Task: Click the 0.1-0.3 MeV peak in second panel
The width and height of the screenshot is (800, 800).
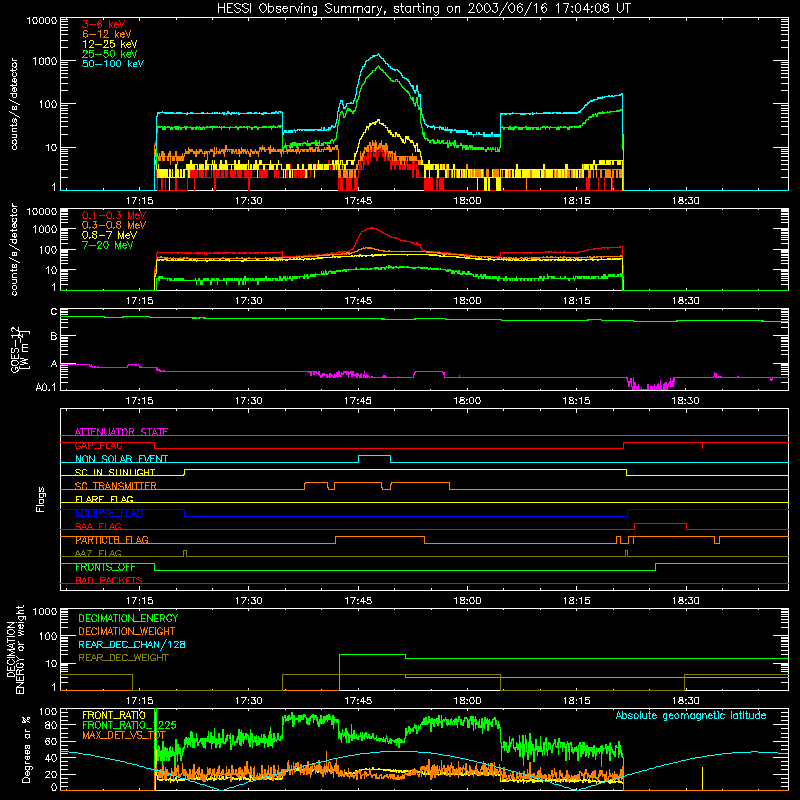Action: [x=372, y=228]
